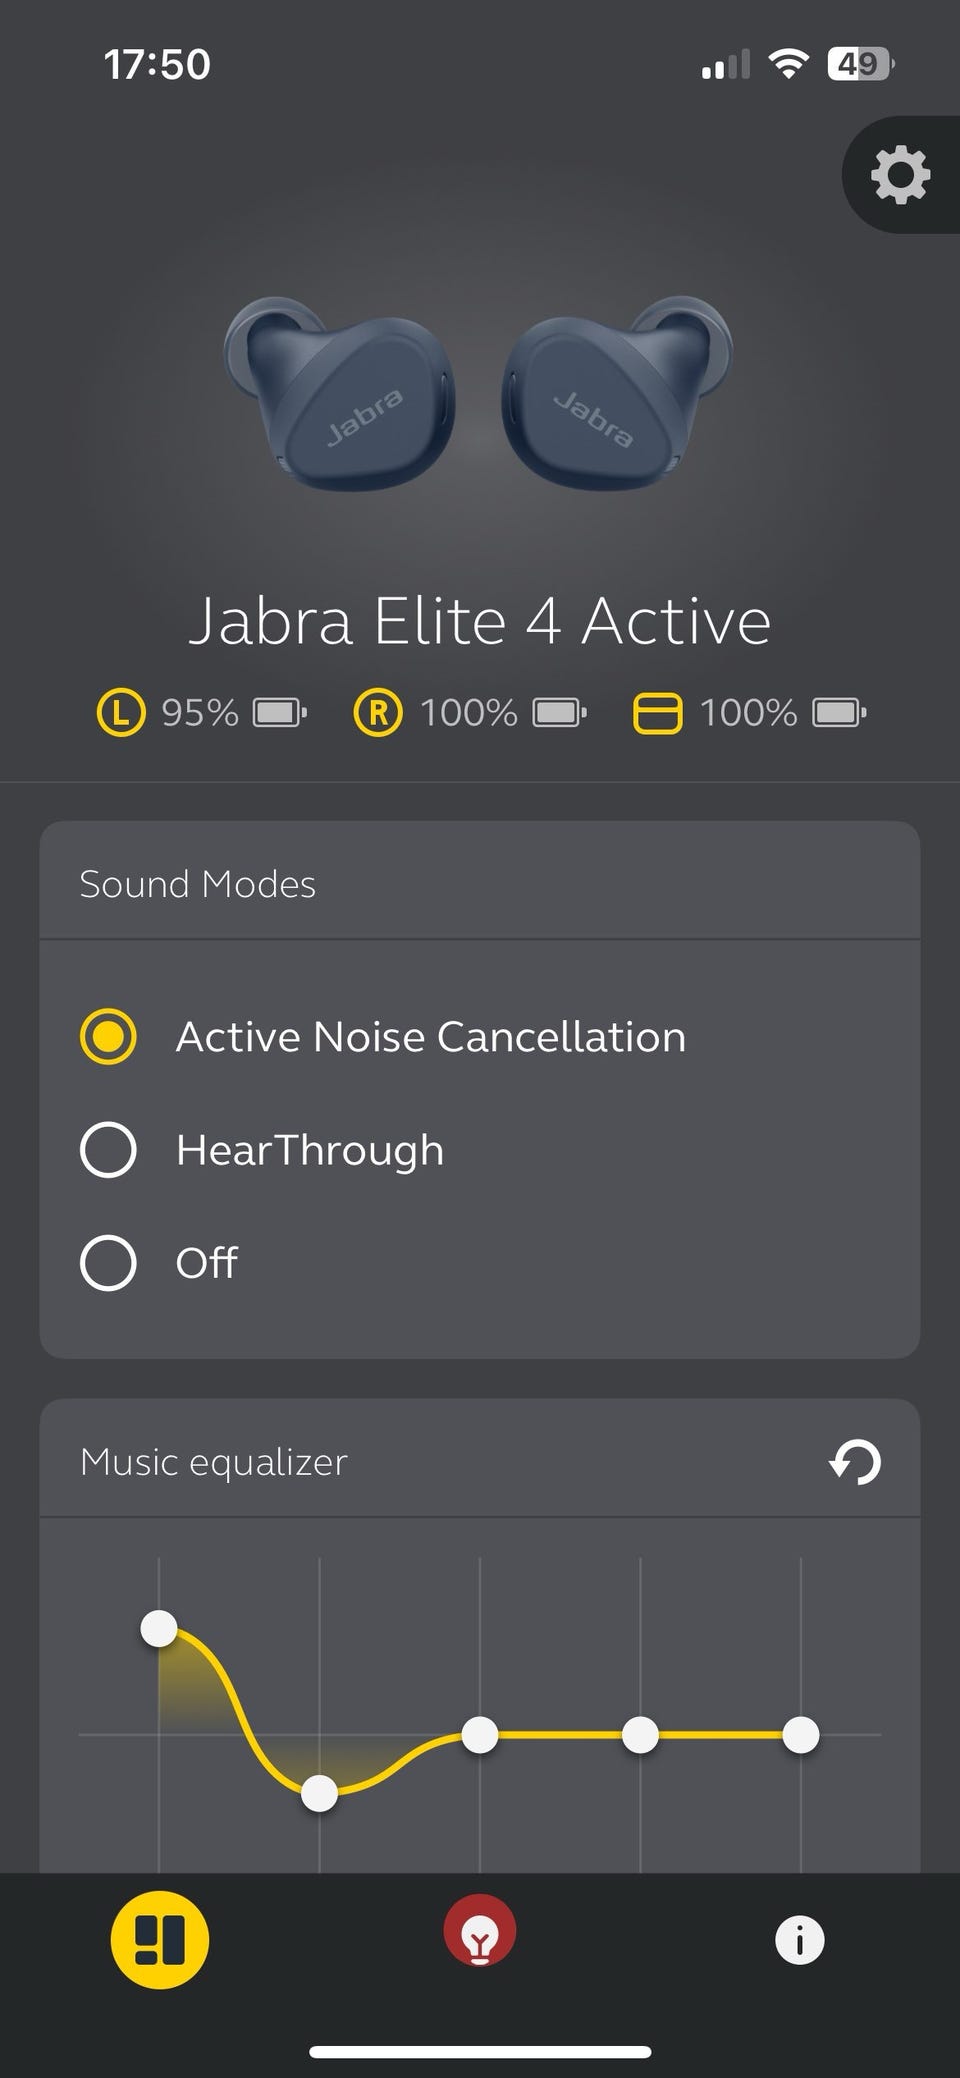This screenshot has height=2078, width=960.
Task: Click the last equalizer band handle
Action: pos(800,1735)
